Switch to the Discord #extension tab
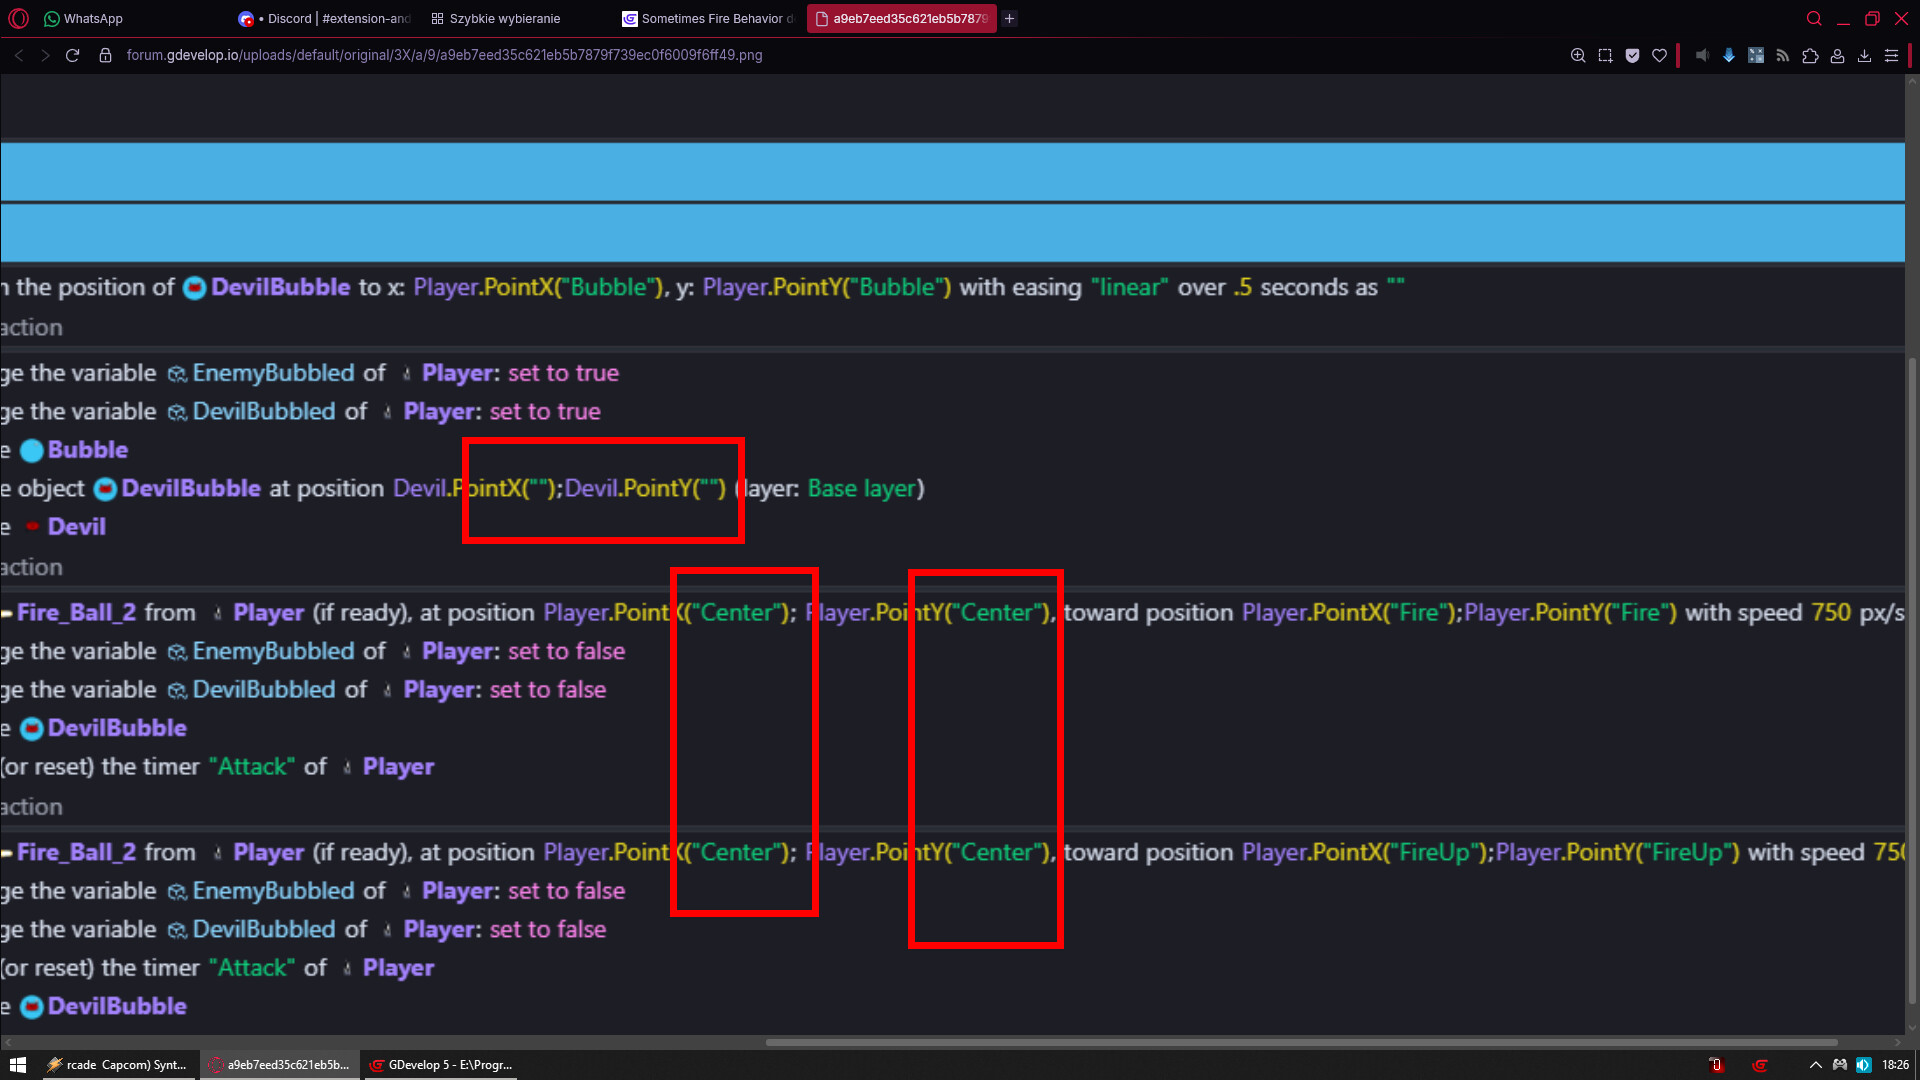This screenshot has height=1080, width=1920. tap(325, 18)
